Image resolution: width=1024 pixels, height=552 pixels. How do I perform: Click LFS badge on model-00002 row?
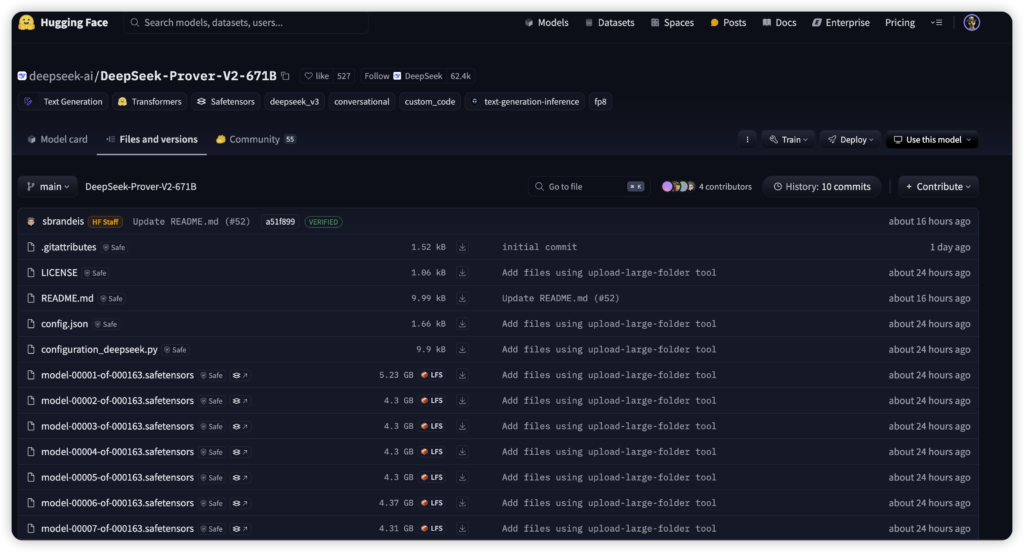pyautogui.click(x=432, y=400)
